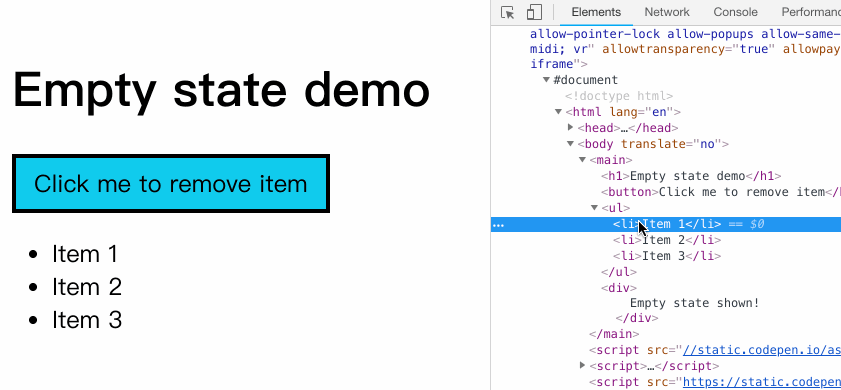
Task: Expand the head element
Action: click(x=570, y=128)
